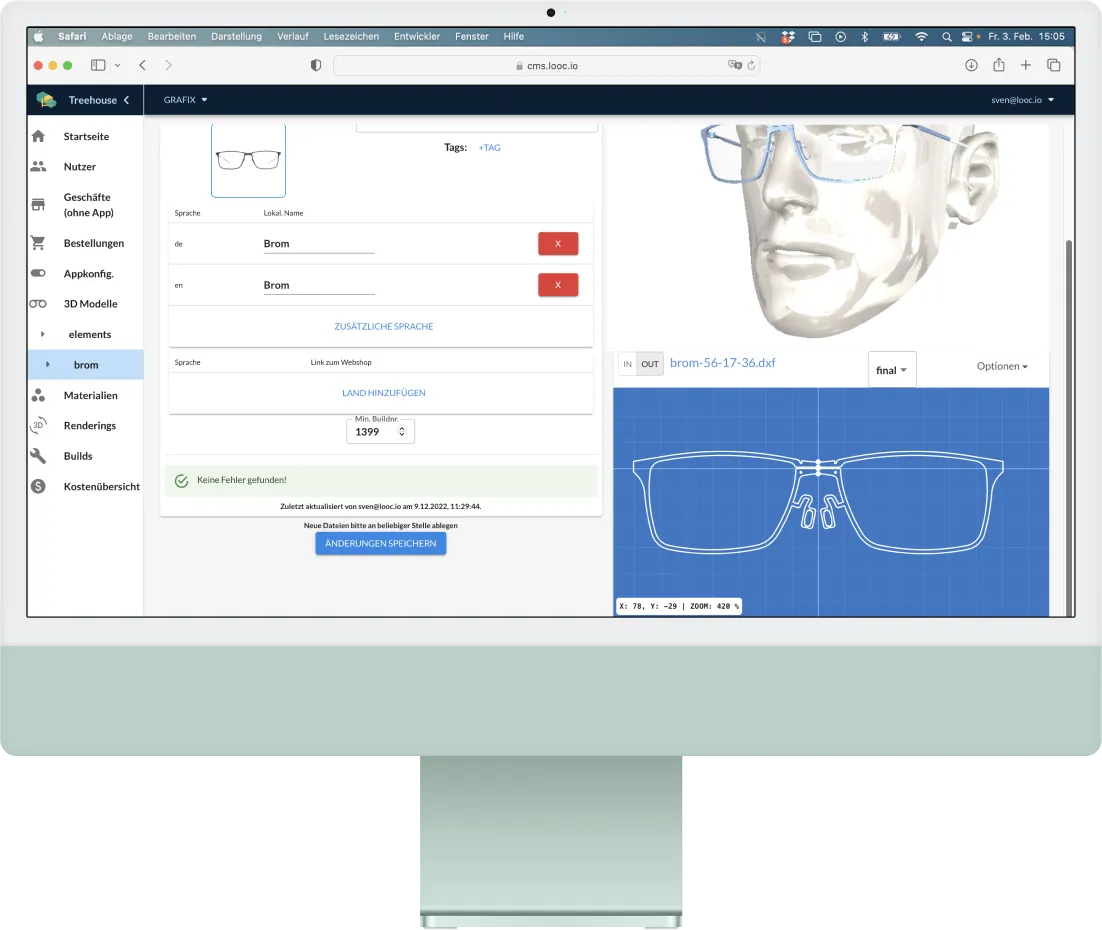Collapse the Treehouse sidebar chevron
1102x930 pixels.
coord(127,100)
